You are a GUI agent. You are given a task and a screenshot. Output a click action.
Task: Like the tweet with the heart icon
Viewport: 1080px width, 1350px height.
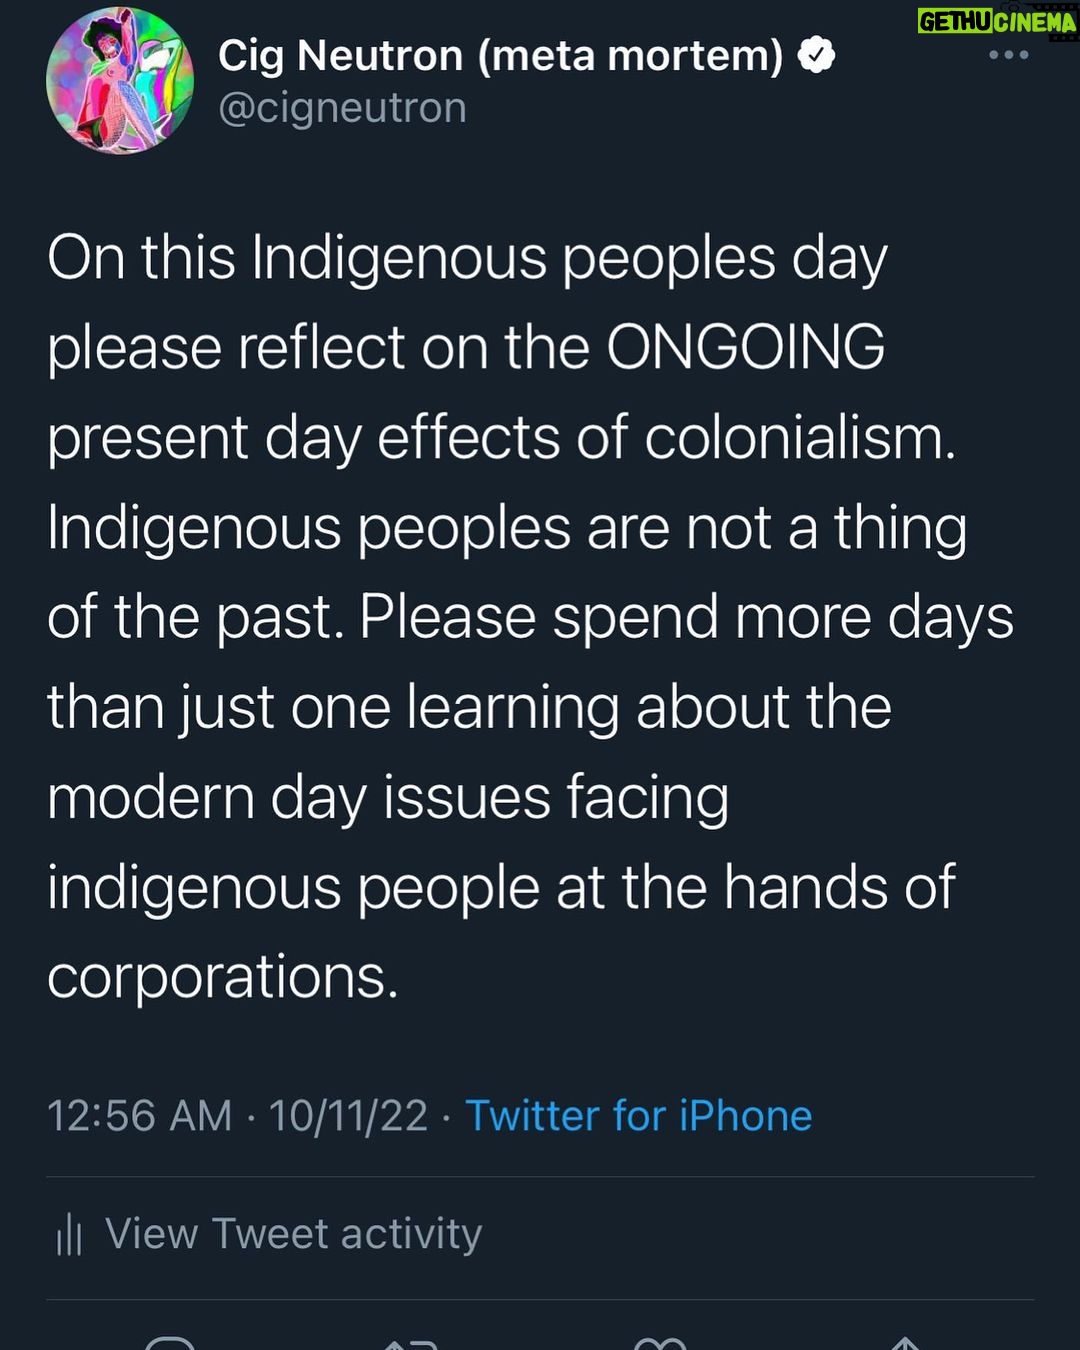pyautogui.click(x=660, y=1343)
